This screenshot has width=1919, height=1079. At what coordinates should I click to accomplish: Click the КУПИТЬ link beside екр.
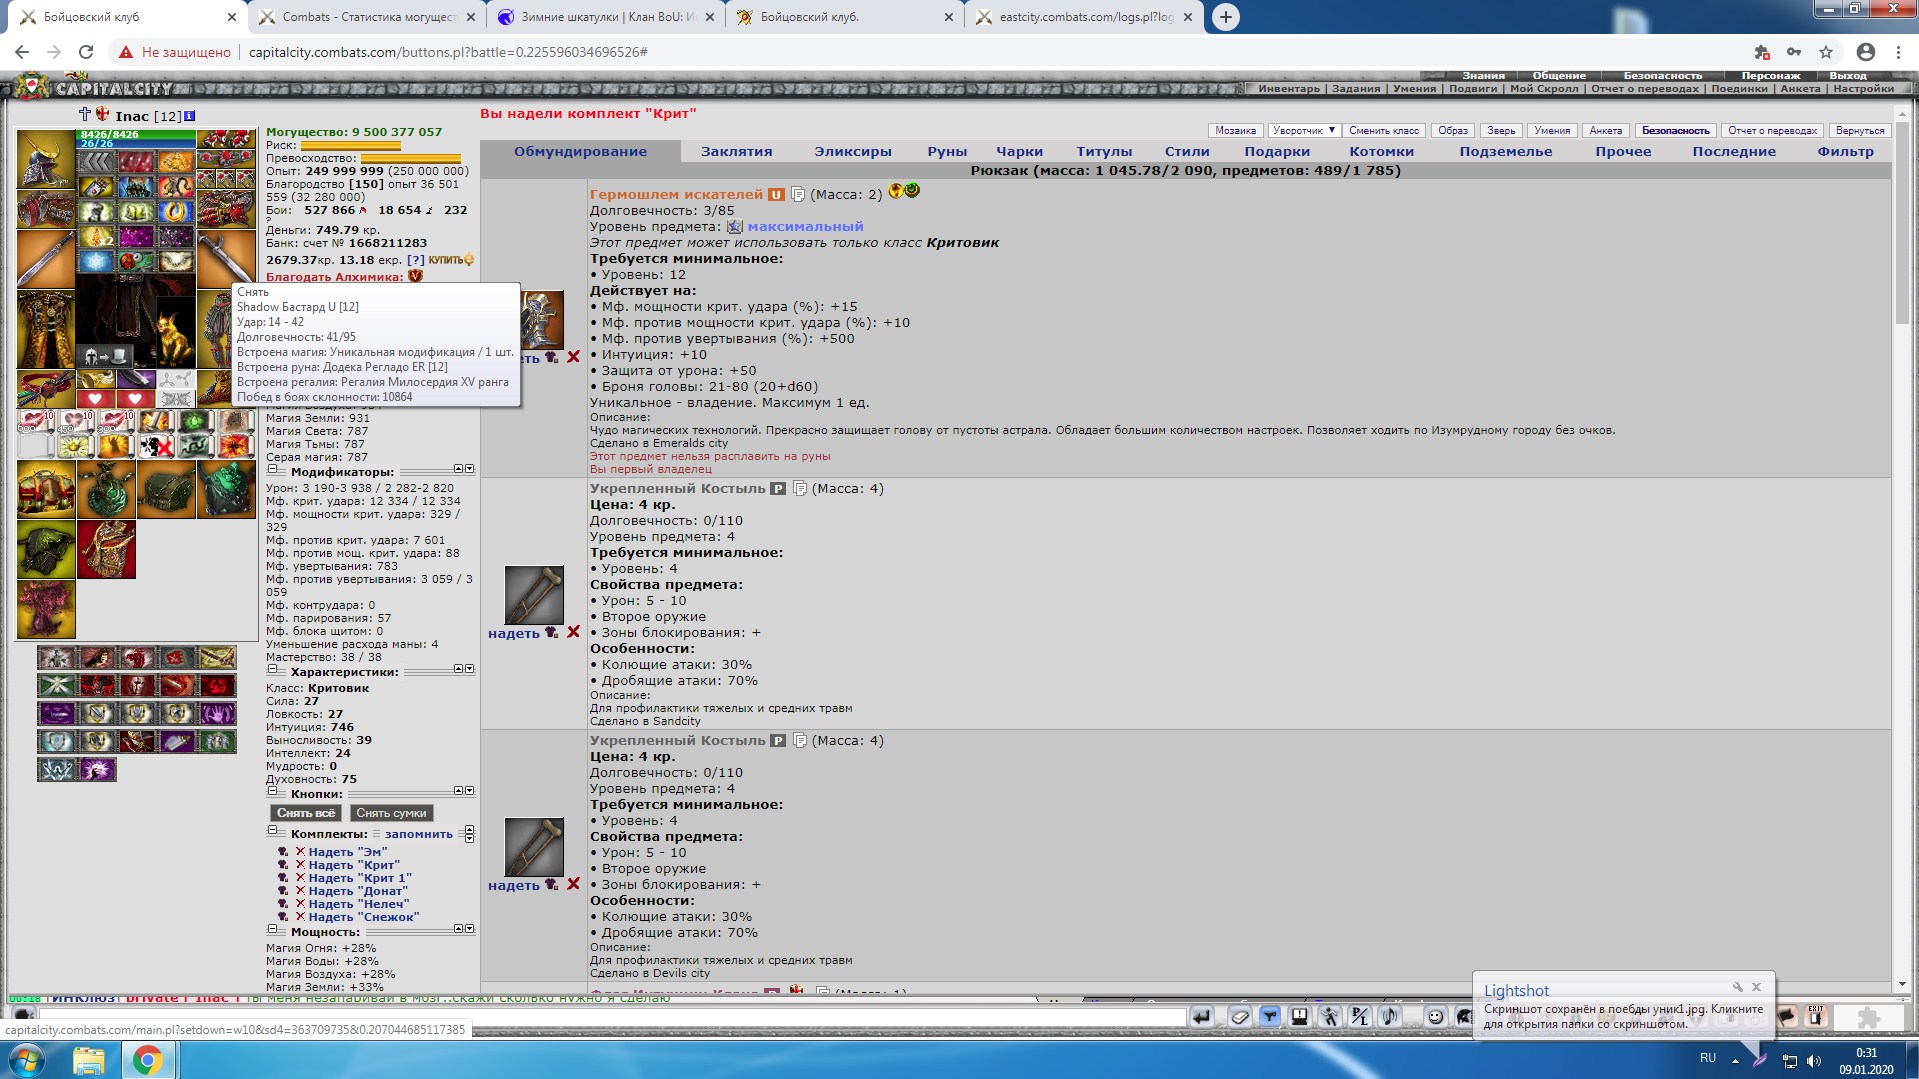pyautogui.click(x=451, y=260)
